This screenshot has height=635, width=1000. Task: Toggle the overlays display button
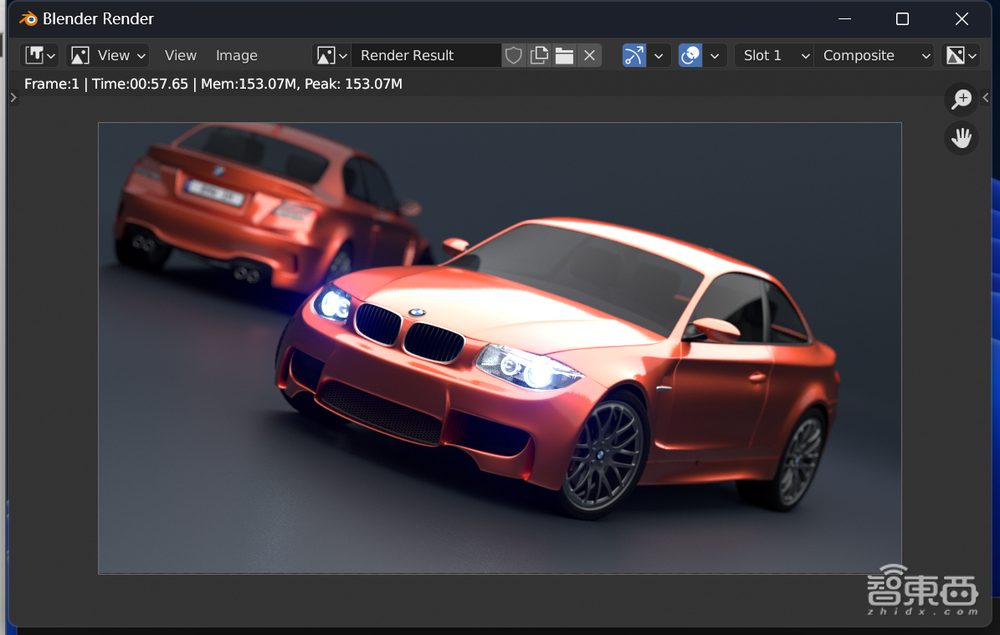(x=690, y=56)
